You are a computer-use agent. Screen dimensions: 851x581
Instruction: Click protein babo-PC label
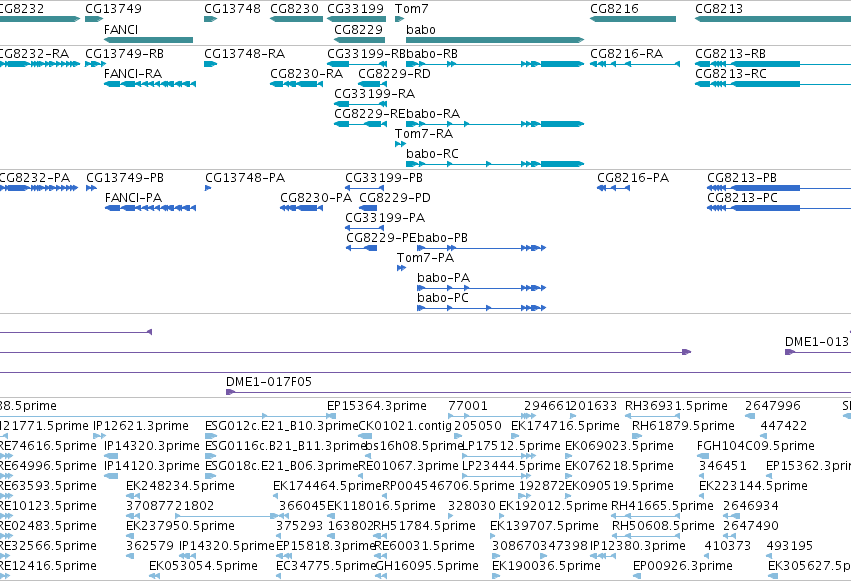click(443, 298)
